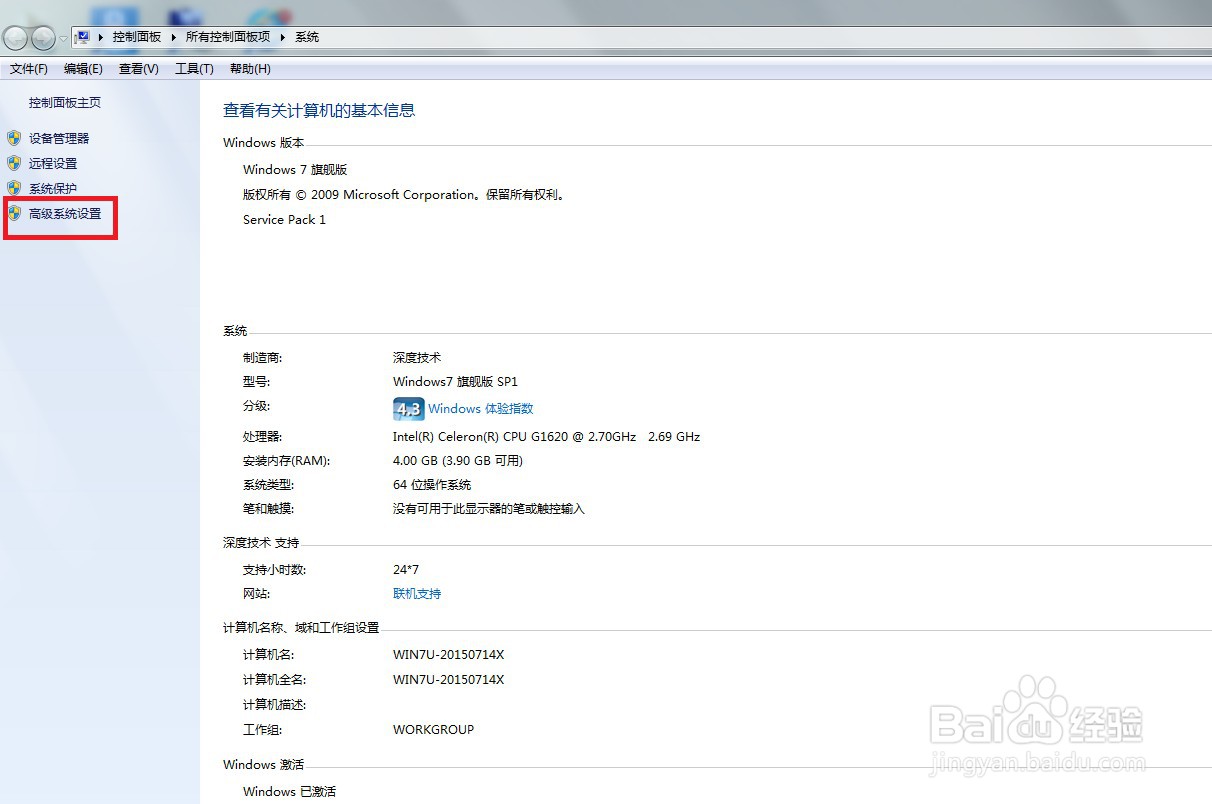Screen dimensions: 1212x804
Task: Click the 4.3 experience index rating icon
Action: coord(408,409)
